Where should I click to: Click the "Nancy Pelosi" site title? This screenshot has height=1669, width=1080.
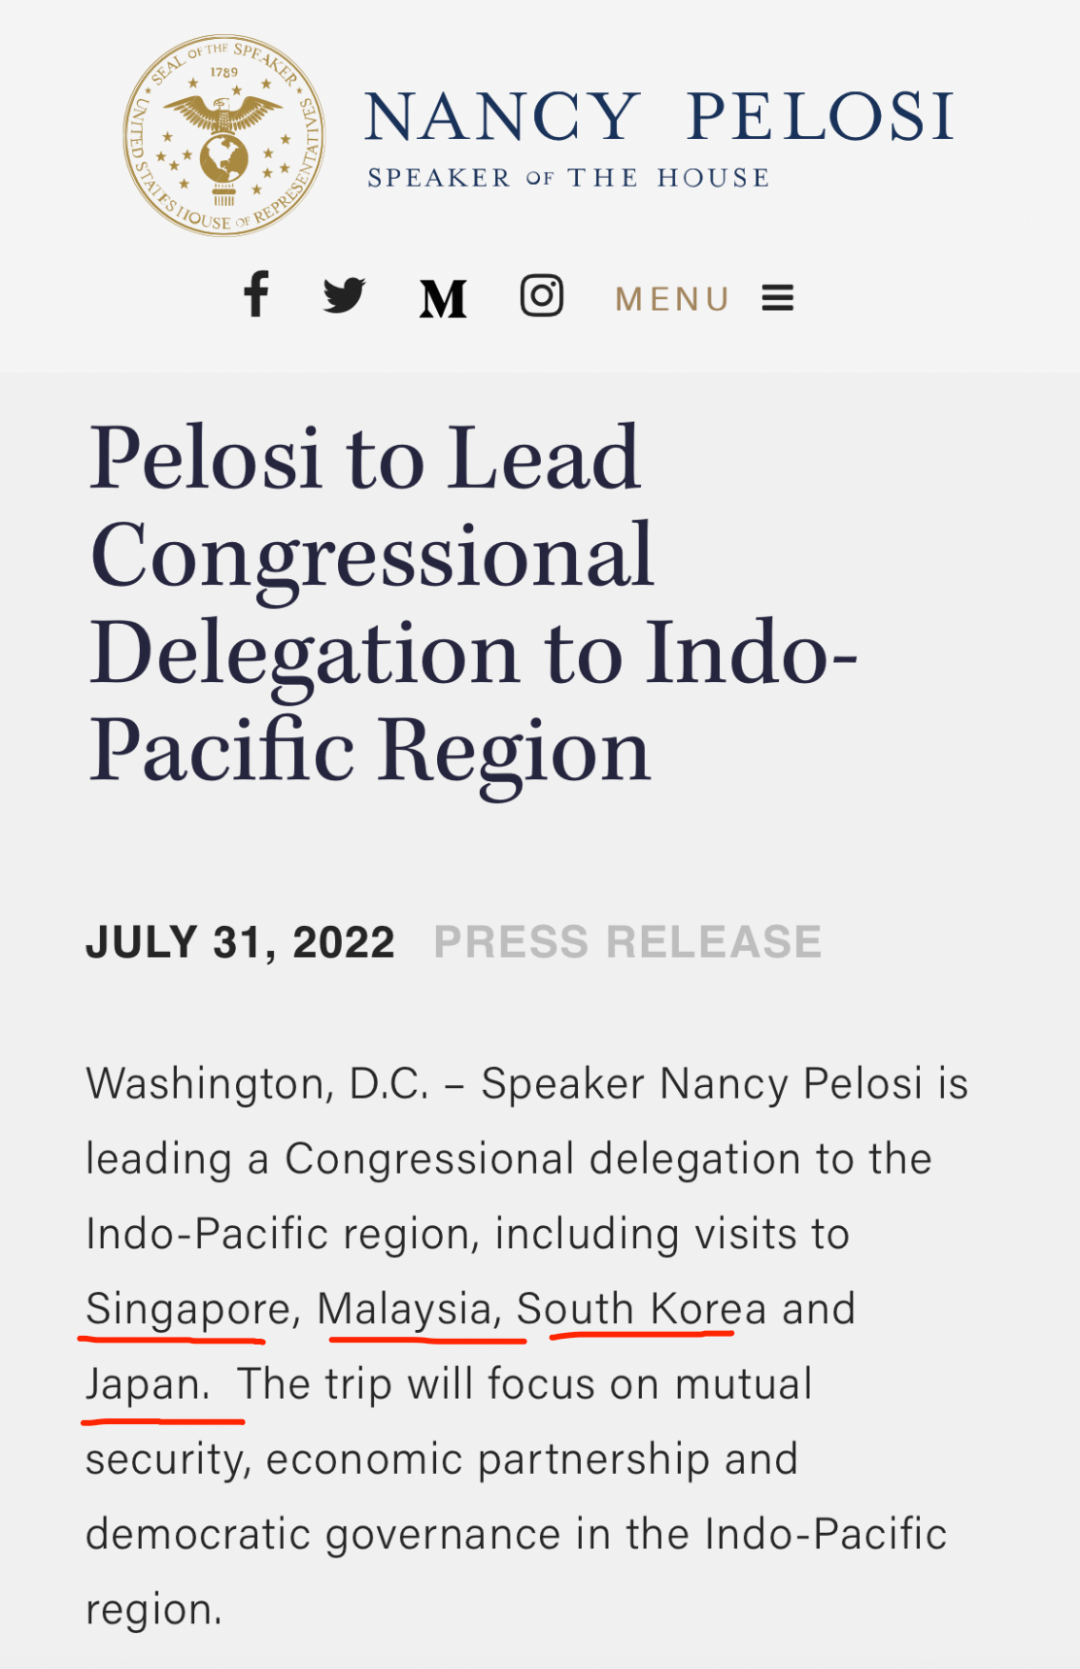(x=659, y=117)
